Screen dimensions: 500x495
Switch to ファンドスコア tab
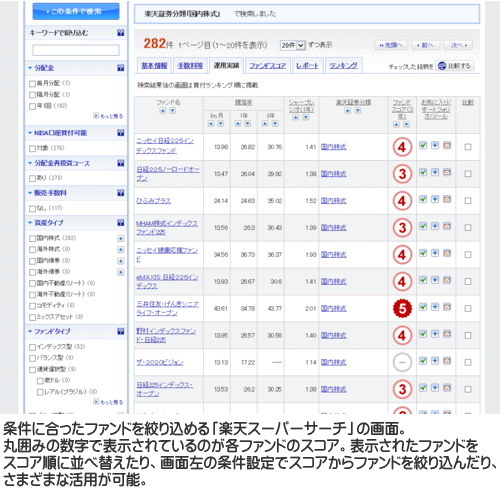pos(268,65)
